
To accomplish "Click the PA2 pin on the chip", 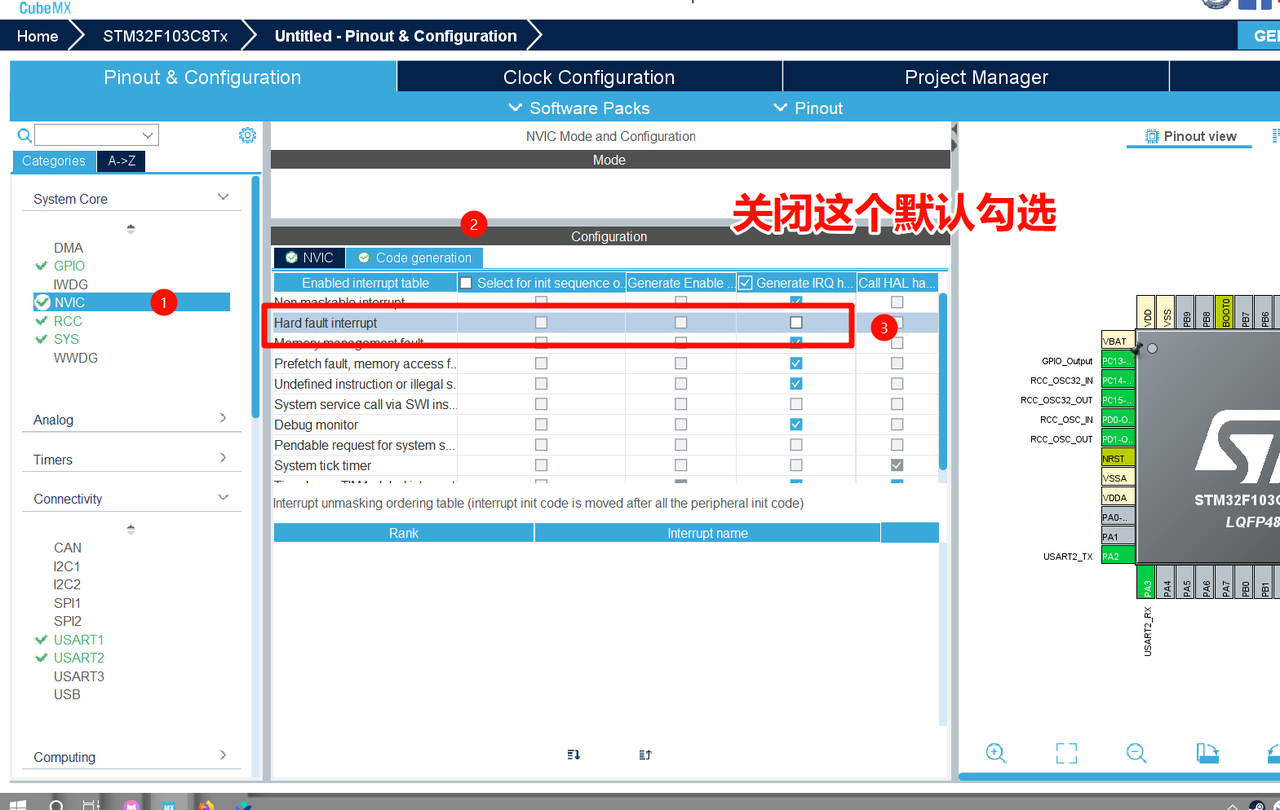I will tap(1118, 556).
